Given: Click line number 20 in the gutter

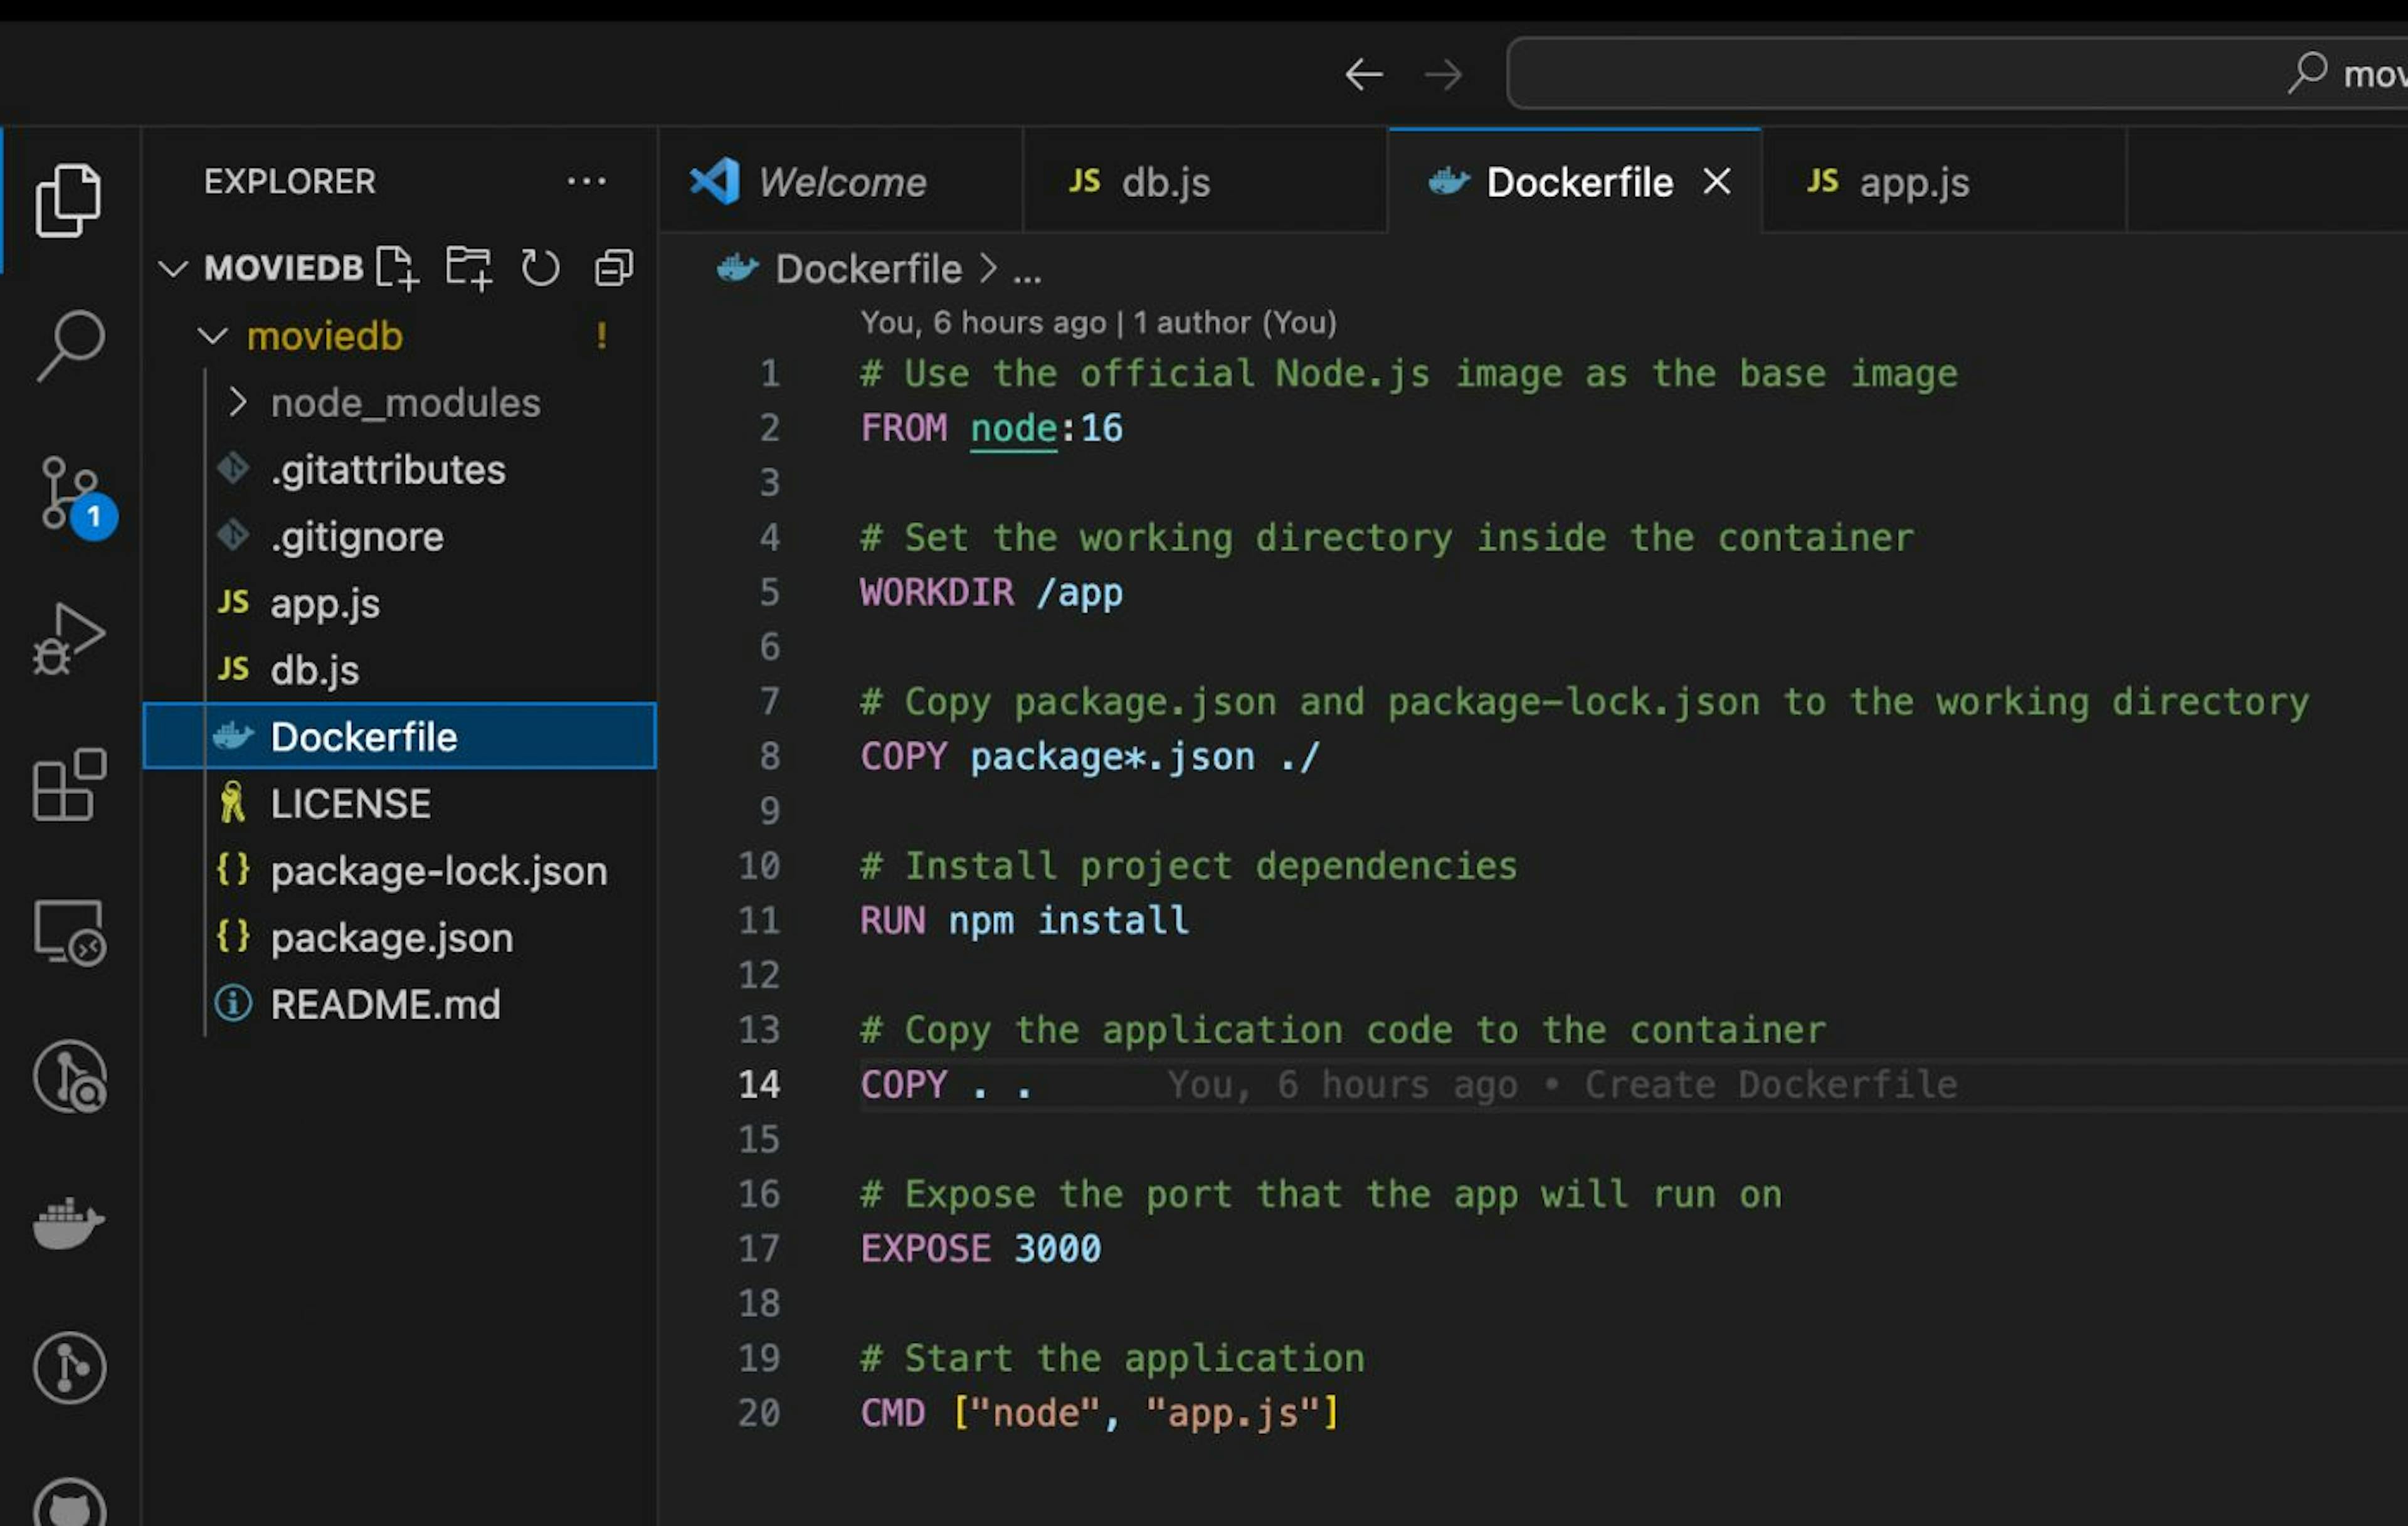Looking at the screenshot, I should click(x=759, y=1412).
